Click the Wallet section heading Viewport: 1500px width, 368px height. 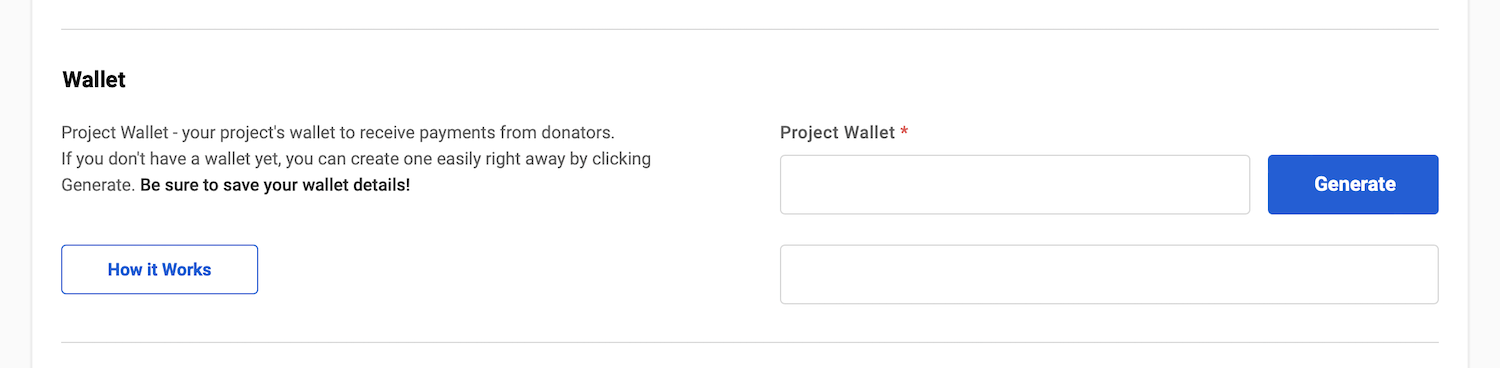tap(94, 80)
